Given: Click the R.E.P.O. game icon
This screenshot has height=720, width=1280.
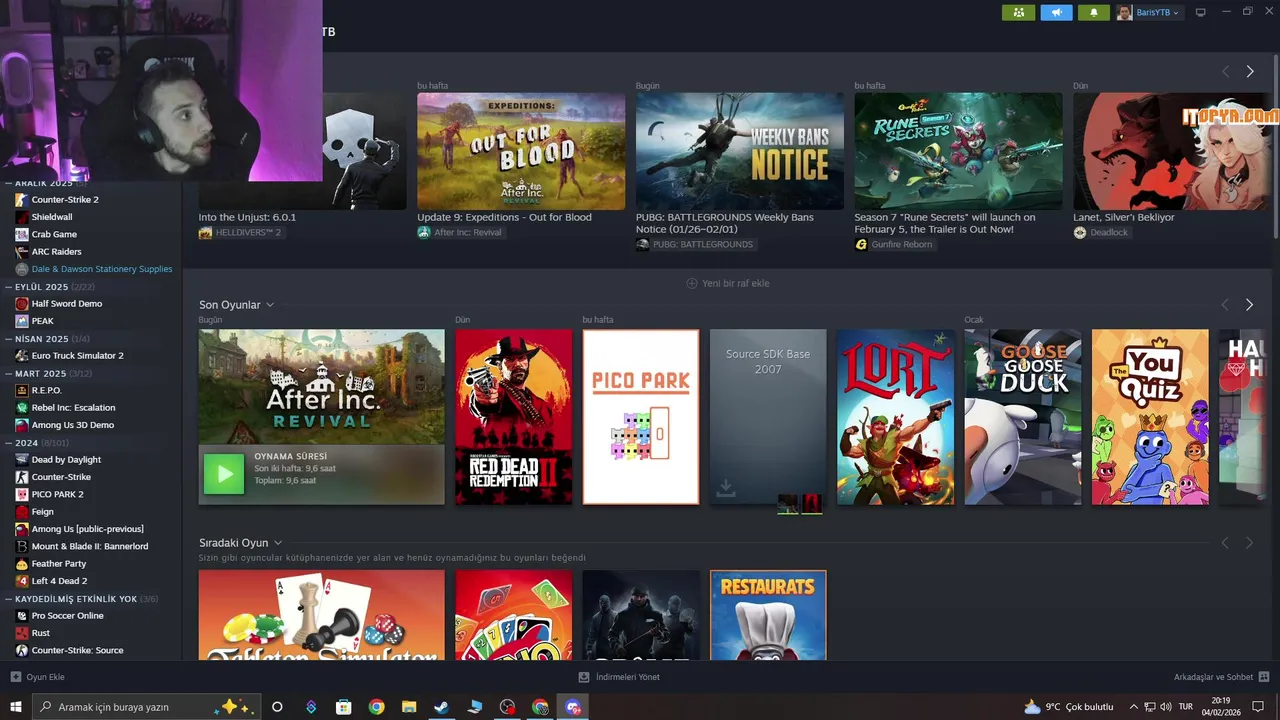Looking at the screenshot, I should click(x=22, y=390).
